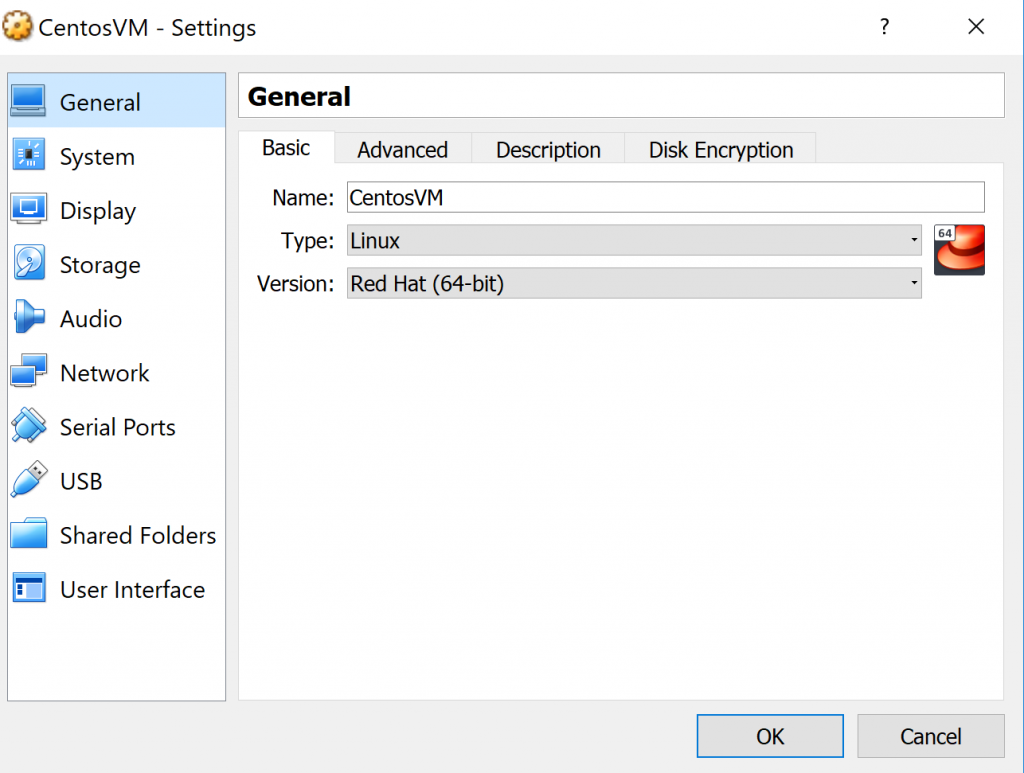Select Network in the settings list
This screenshot has width=1024, height=773.
(116, 373)
